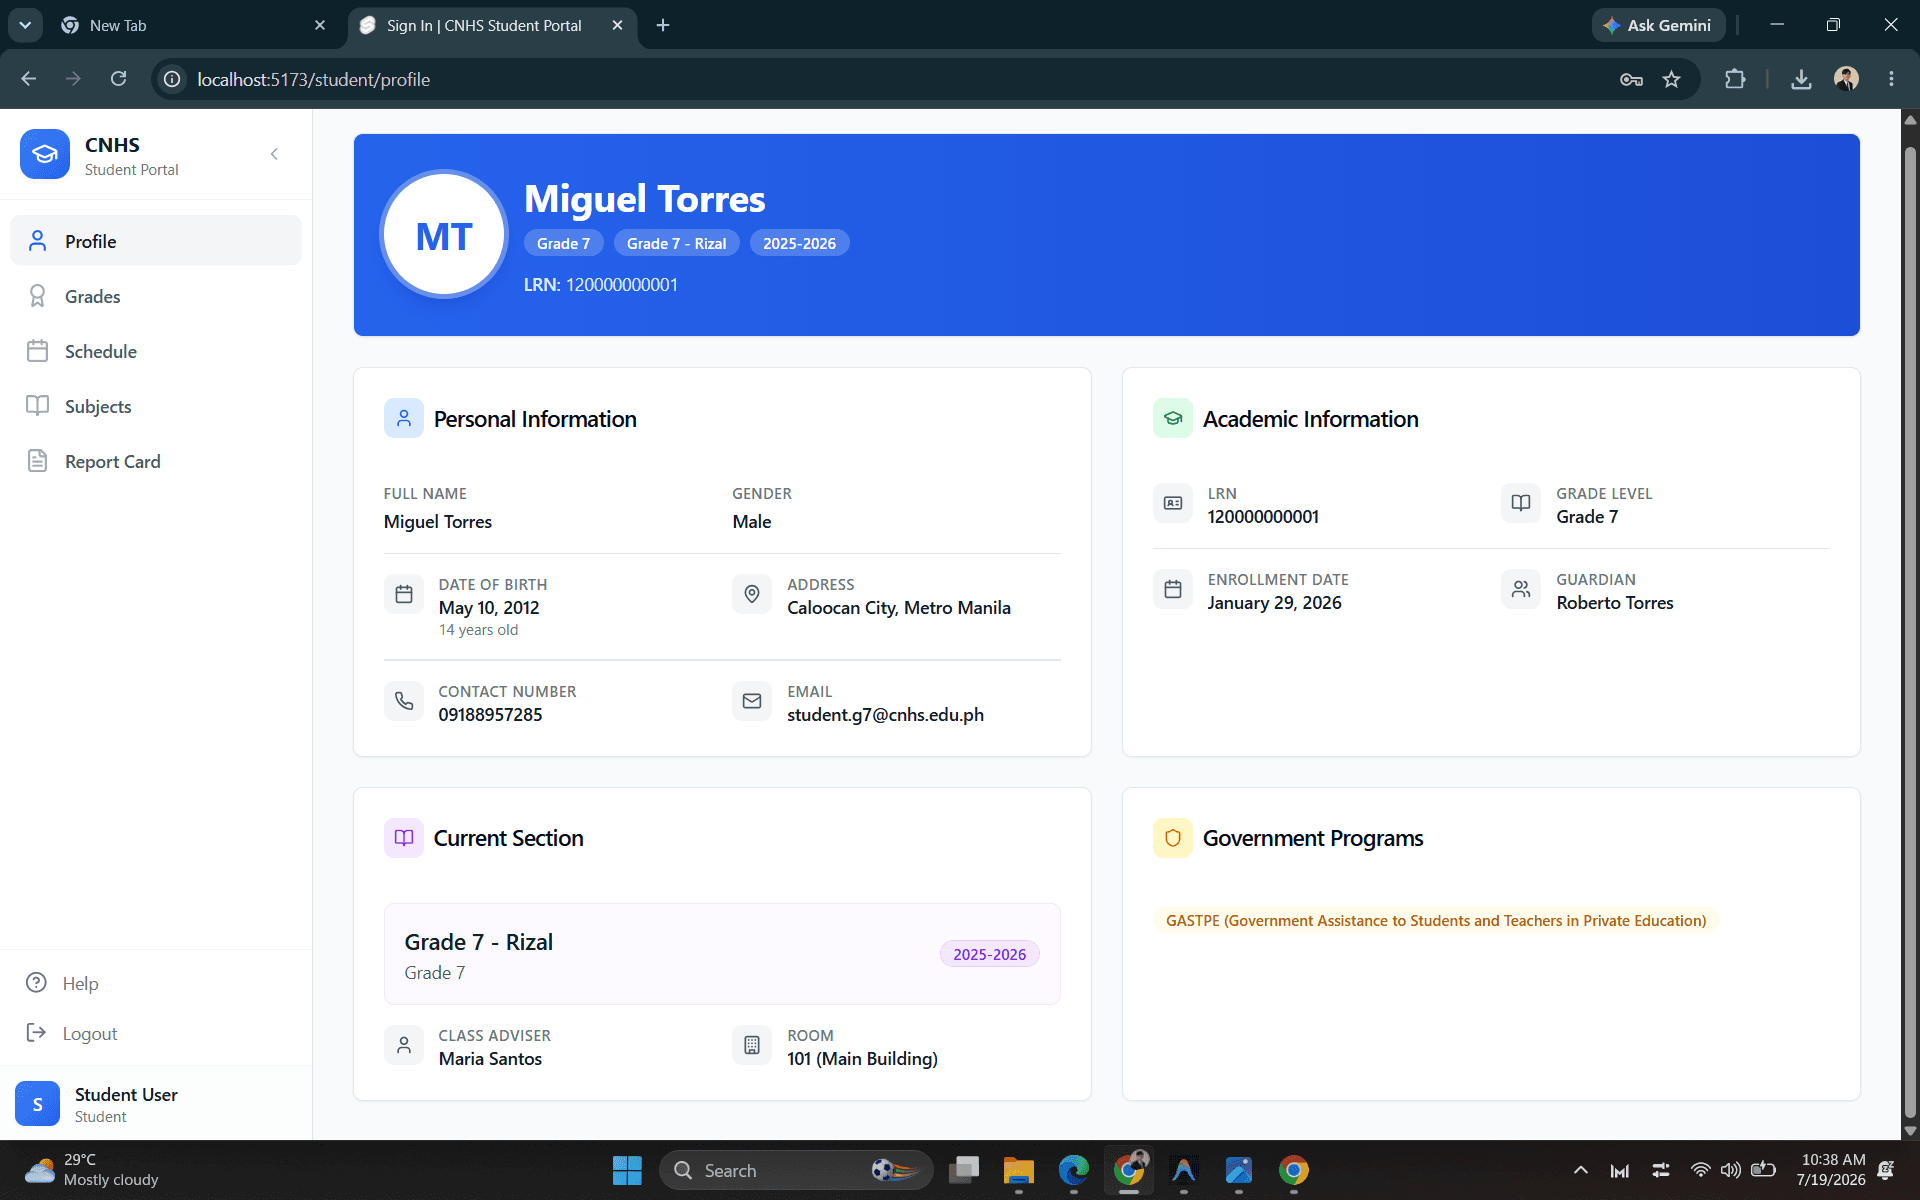Bookmark this page with the star icon
The height and width of the screenshot is (1200, 1920).
pyautogui.click(x=1671, y=79)
